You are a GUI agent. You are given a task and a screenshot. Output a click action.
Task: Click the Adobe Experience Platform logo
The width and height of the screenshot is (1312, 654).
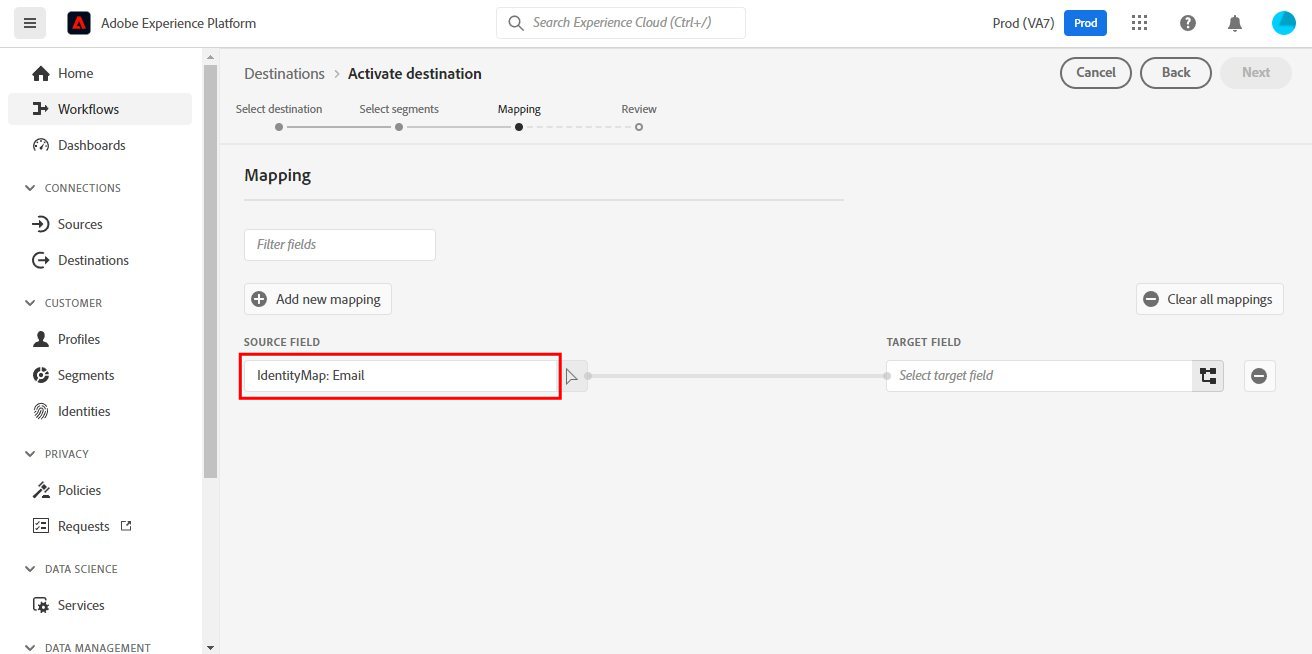(79, 23)
